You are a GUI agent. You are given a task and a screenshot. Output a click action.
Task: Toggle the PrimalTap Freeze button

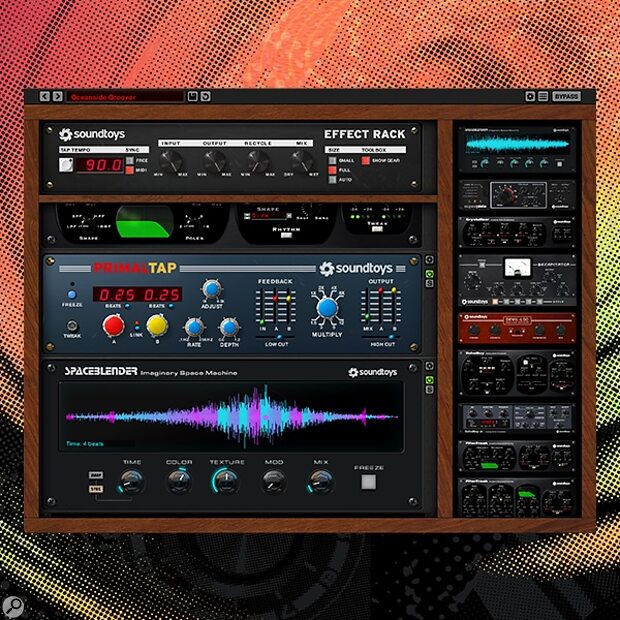pyautogui.click(x=72, y=295)
